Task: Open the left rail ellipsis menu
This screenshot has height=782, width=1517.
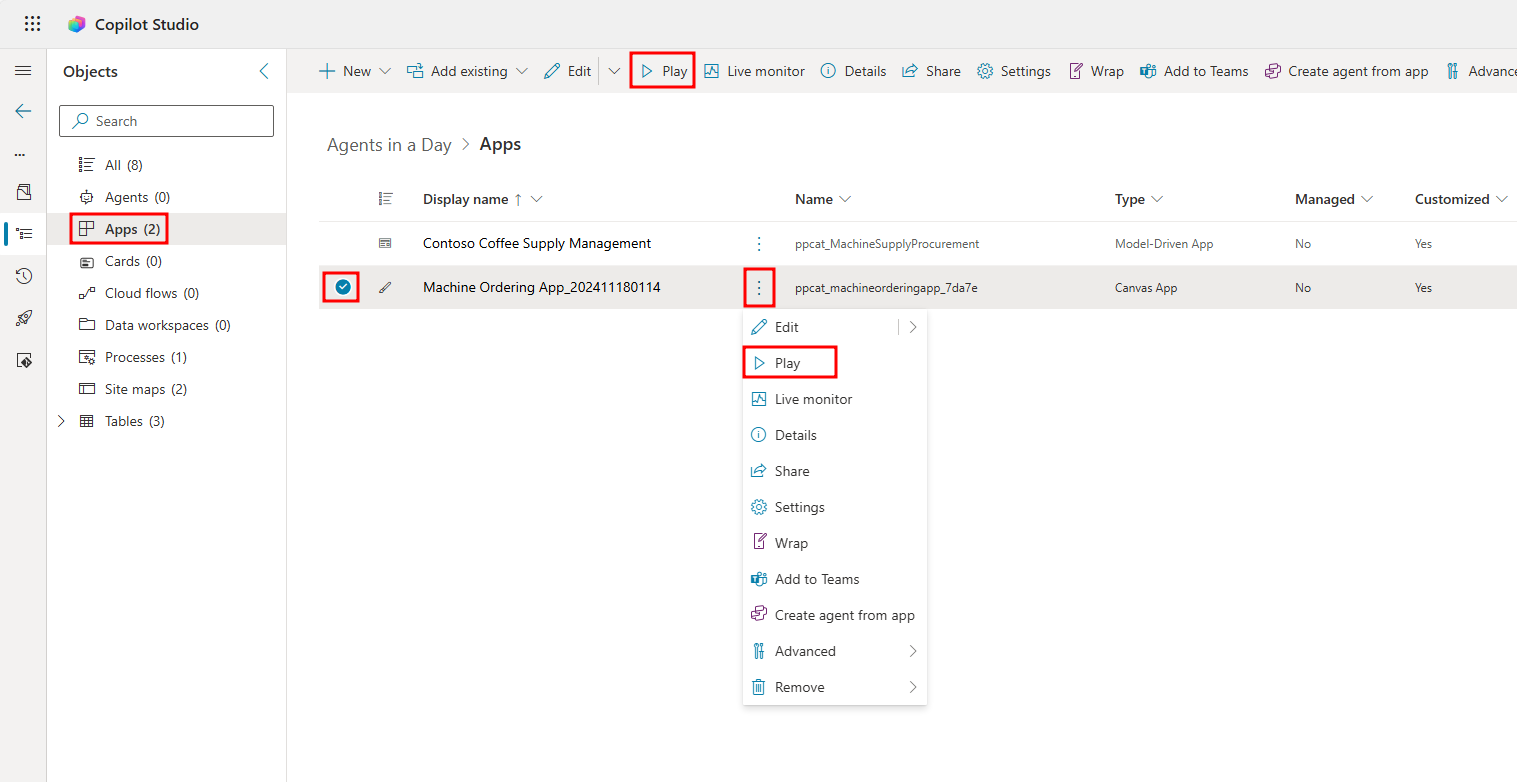Action: click(x=20, y=155)
